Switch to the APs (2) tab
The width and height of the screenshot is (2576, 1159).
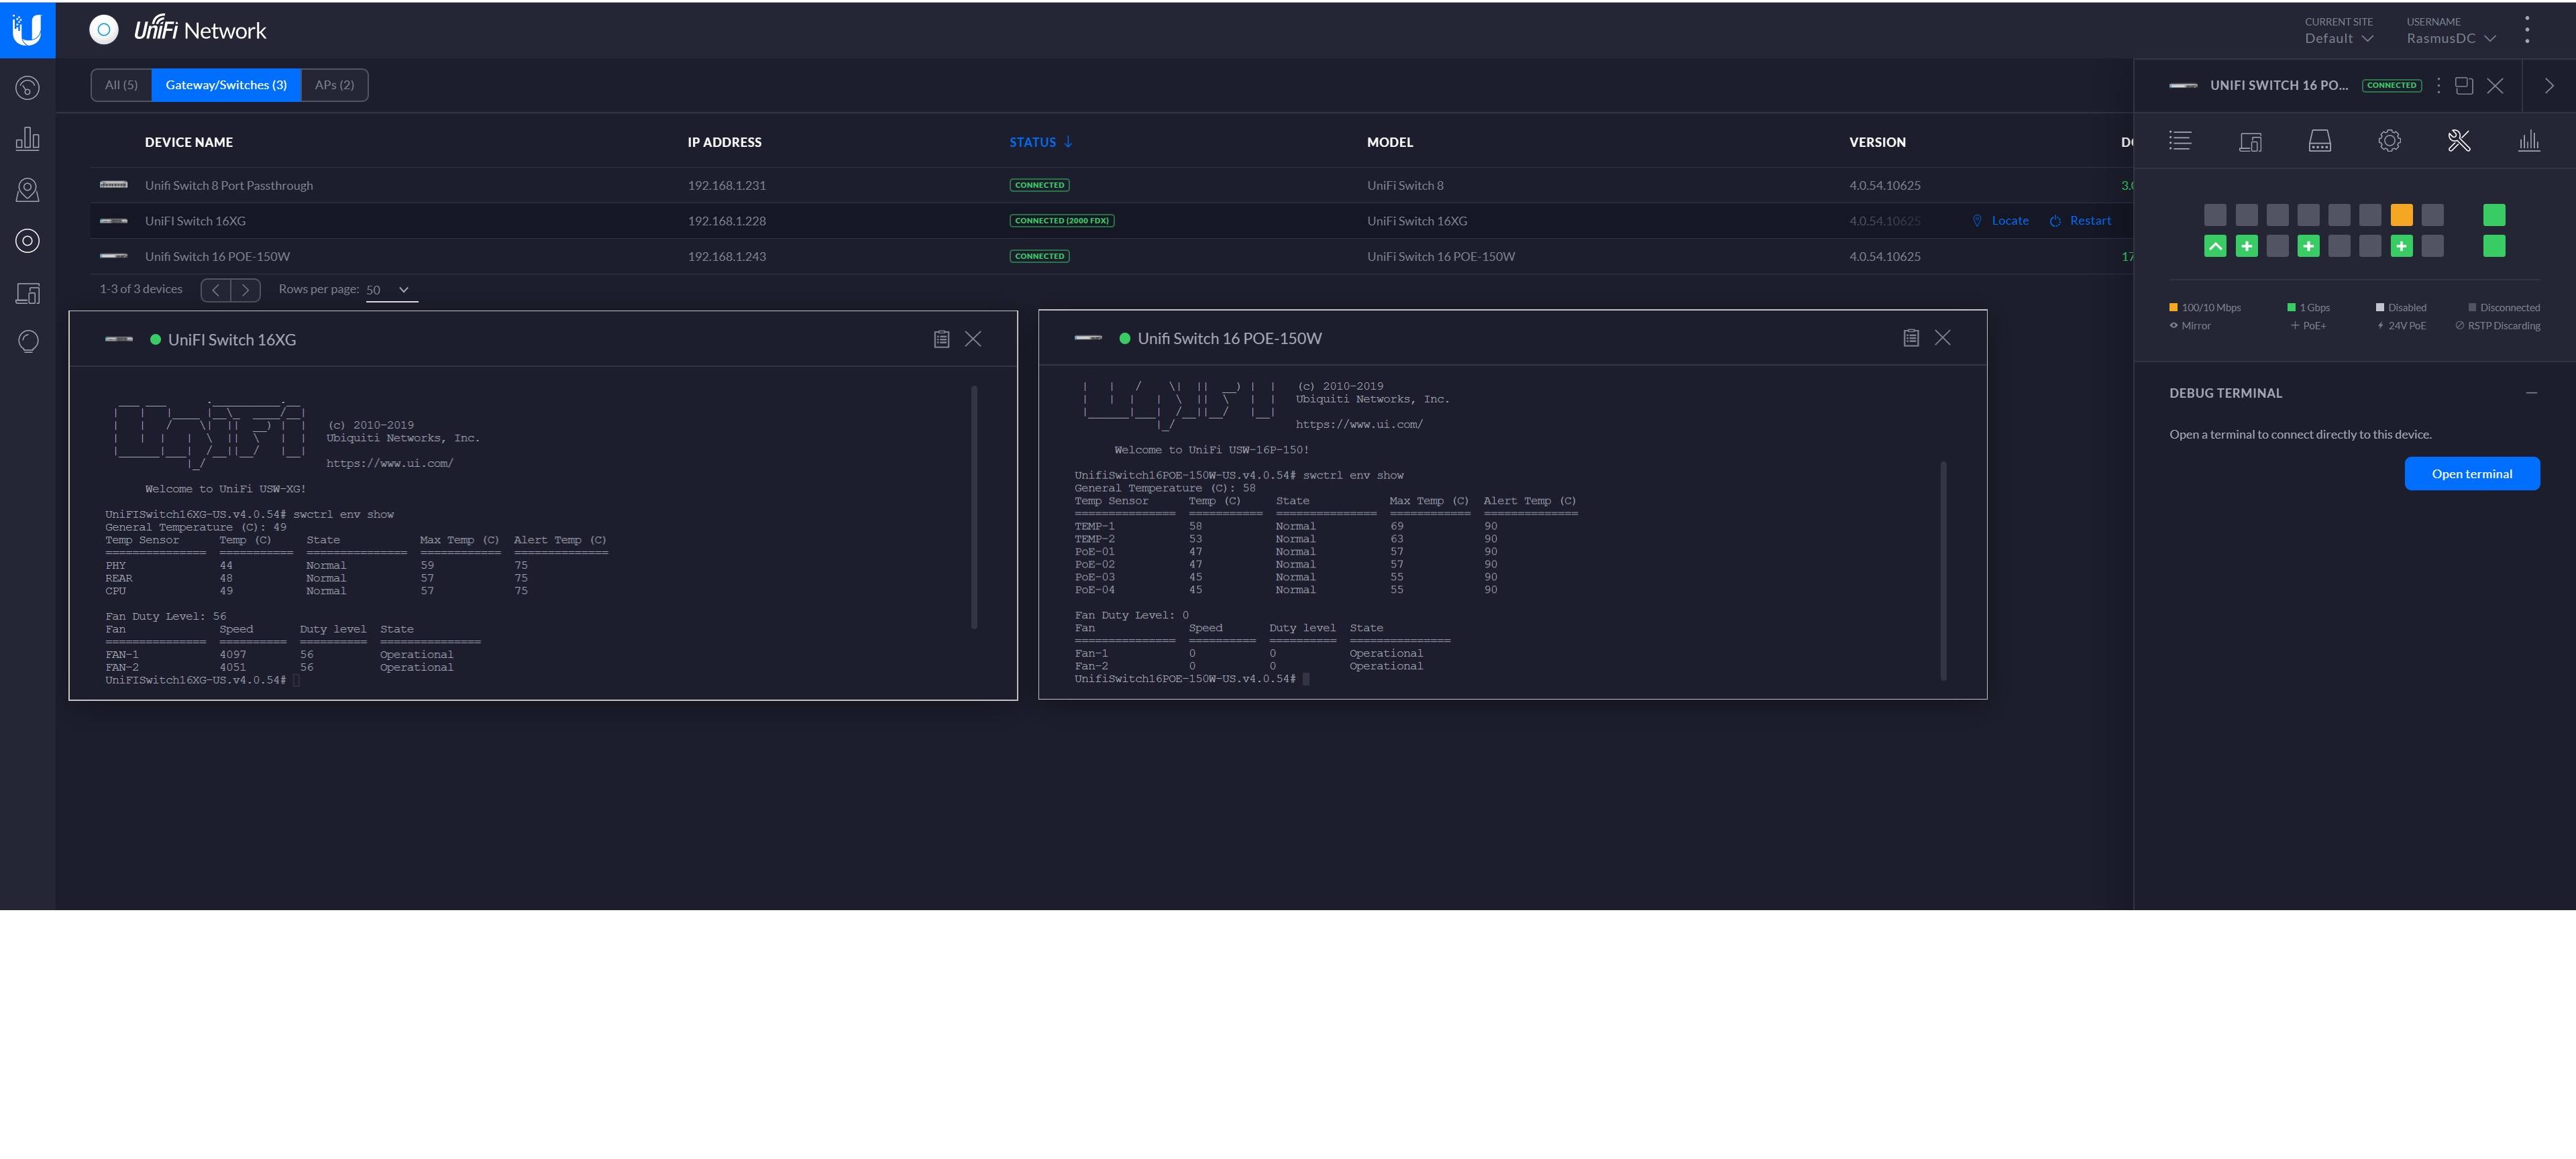click(334, 85)
